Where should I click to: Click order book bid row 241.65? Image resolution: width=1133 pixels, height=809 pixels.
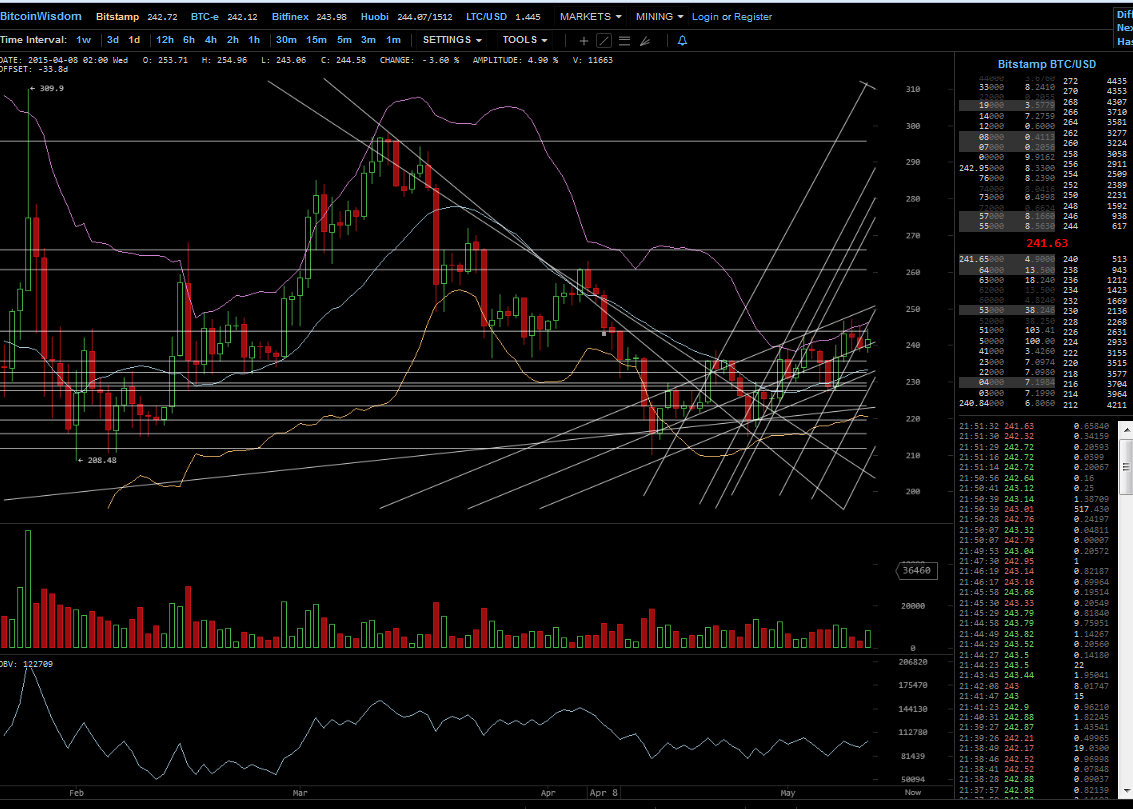[1007, 259]
